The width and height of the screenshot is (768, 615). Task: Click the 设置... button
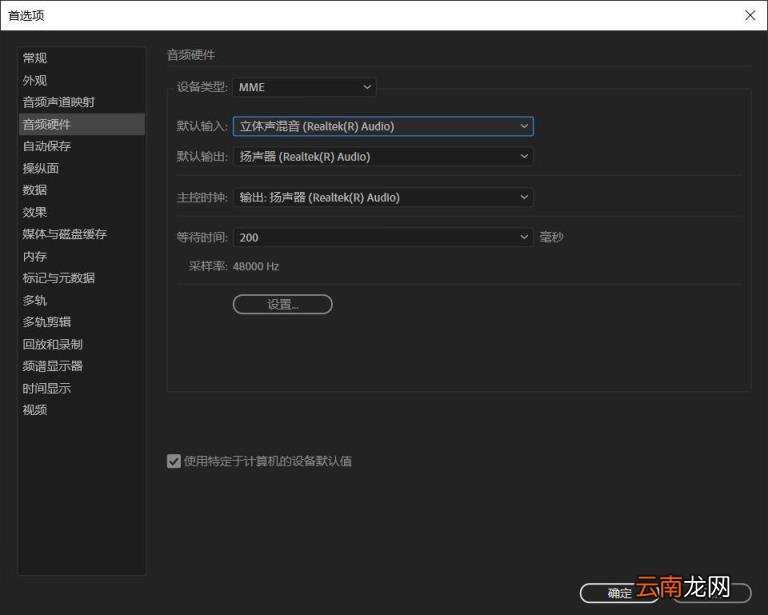(283, 305)
